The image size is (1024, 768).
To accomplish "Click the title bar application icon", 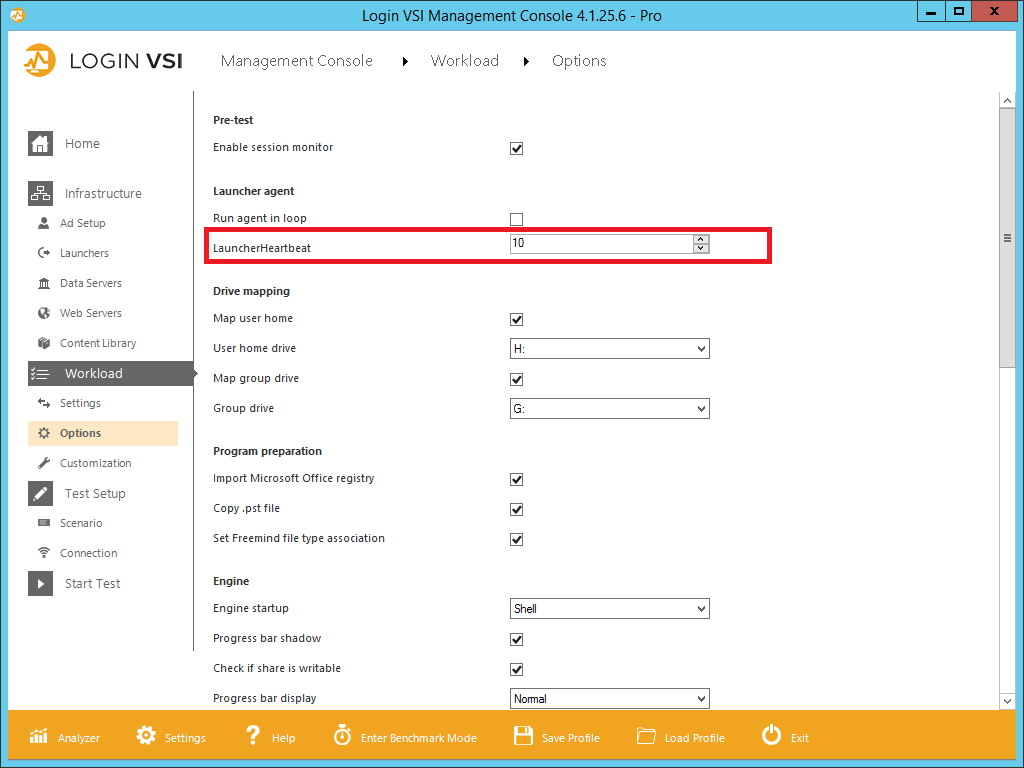I will pyautogui.click(x=17, y=14).
